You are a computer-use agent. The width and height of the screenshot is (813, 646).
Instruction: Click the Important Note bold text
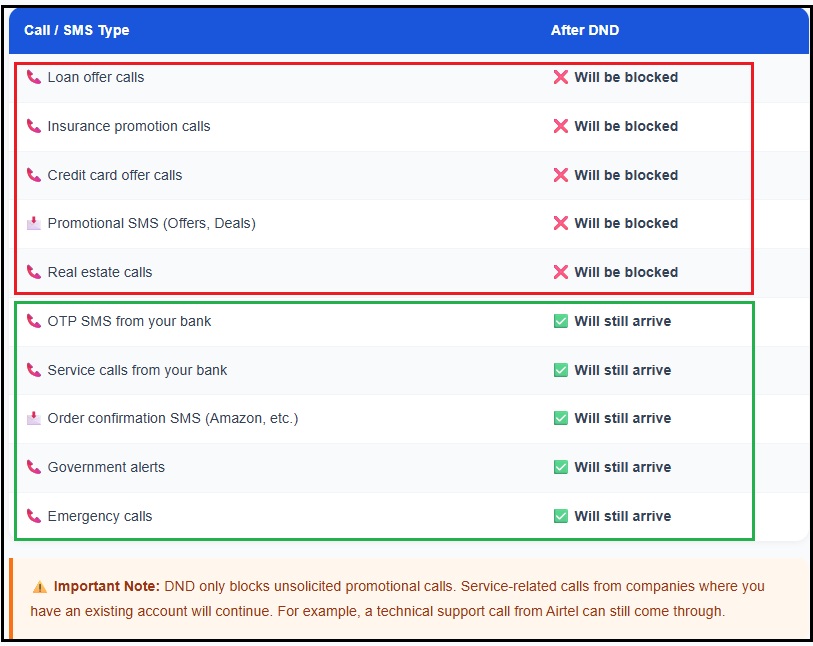[106, 586]
